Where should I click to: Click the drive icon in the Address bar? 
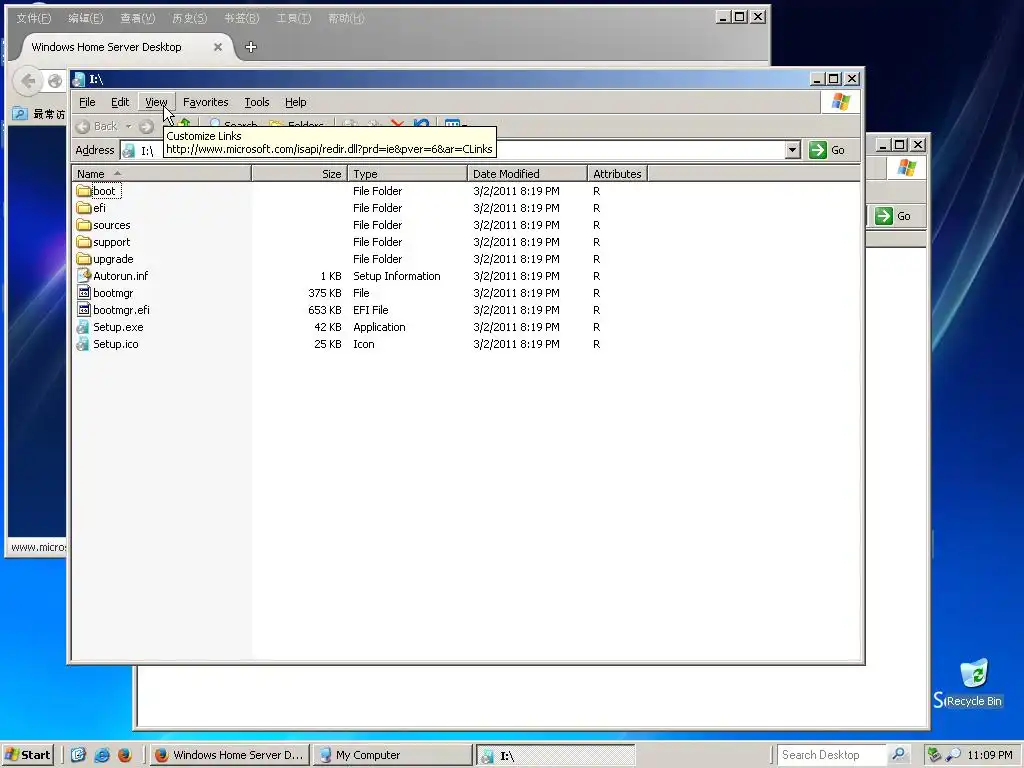(x=129, y=151)
